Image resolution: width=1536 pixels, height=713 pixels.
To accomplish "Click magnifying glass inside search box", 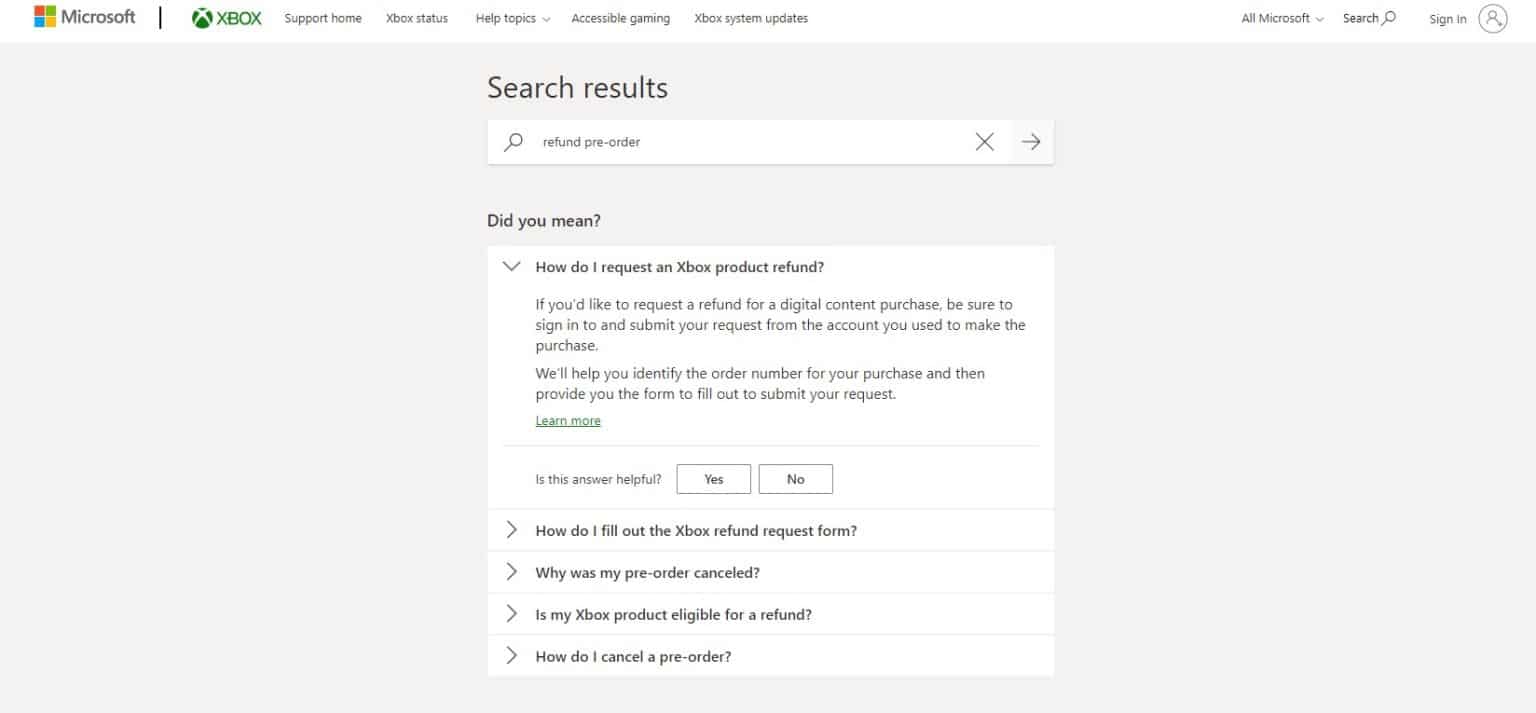I will point(513,142).
